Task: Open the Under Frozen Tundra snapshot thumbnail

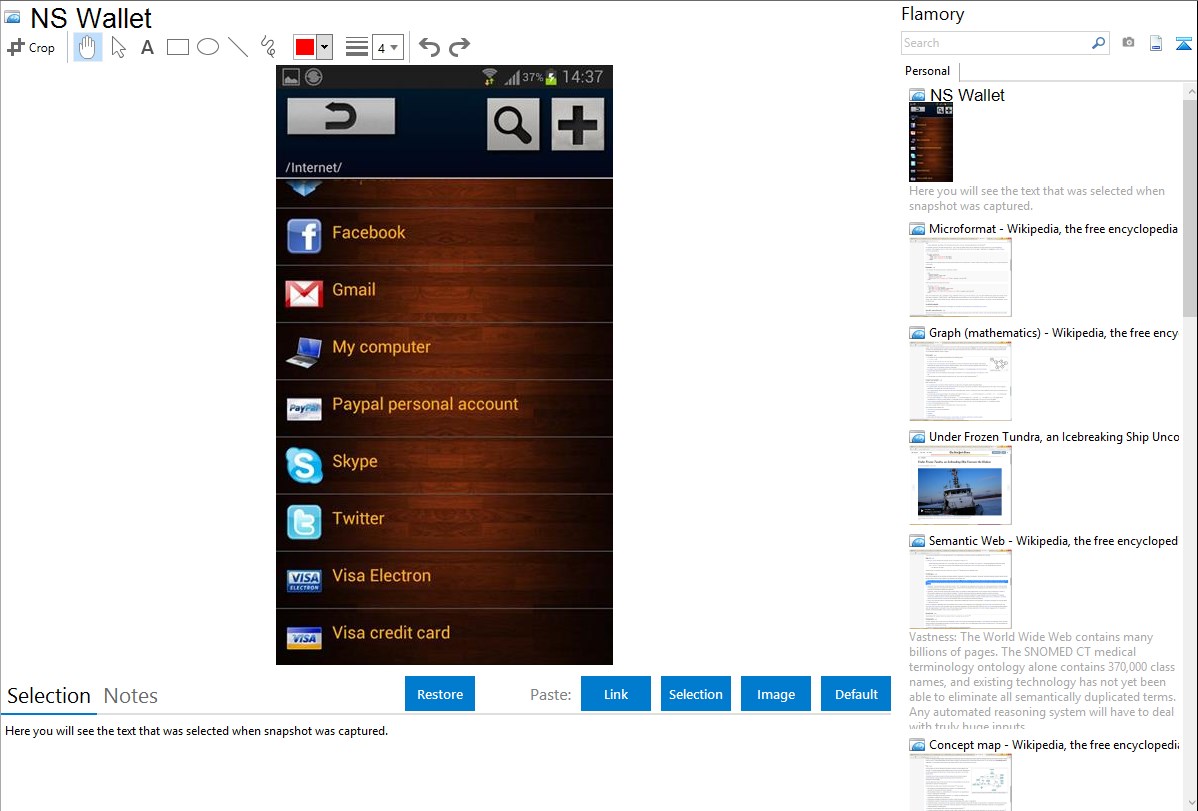Action: click(960, 485)
